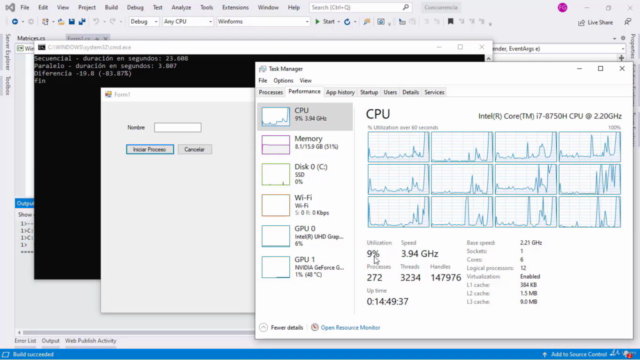Open the Debug menu in menu bar

pyautogui.click(x=135, y=7)
